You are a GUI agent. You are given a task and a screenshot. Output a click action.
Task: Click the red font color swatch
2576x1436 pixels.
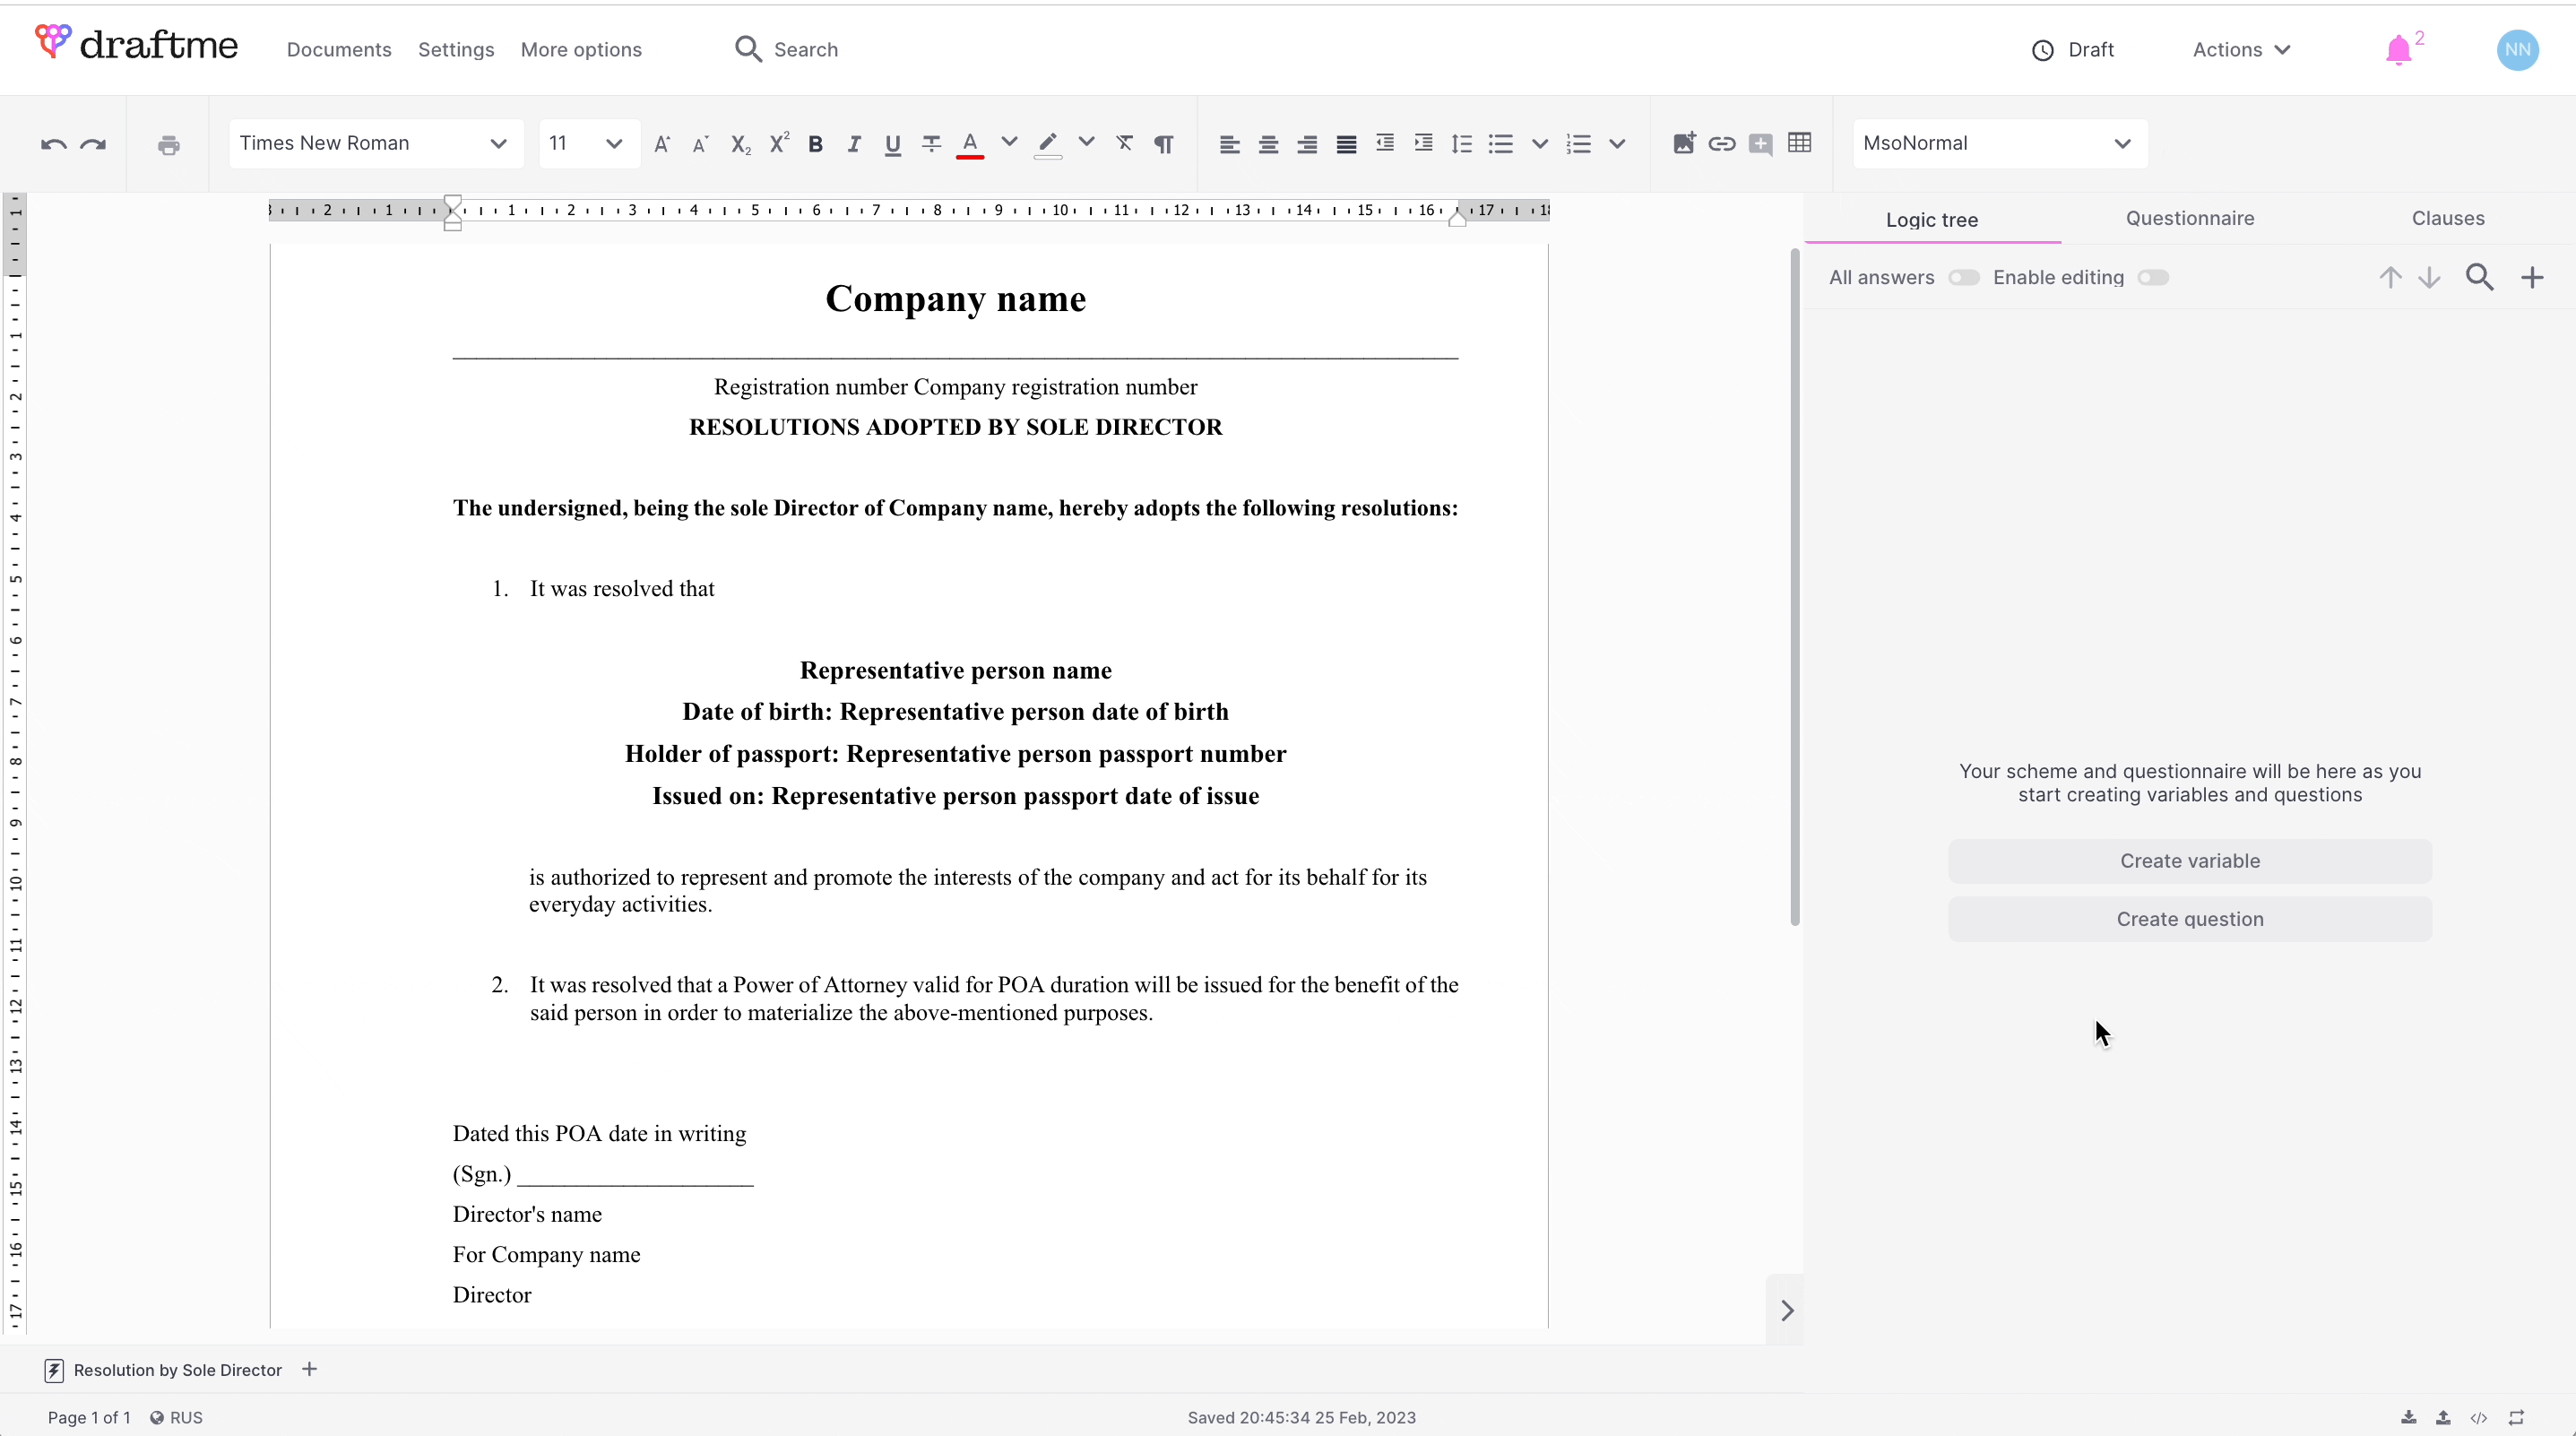(969, 144)
